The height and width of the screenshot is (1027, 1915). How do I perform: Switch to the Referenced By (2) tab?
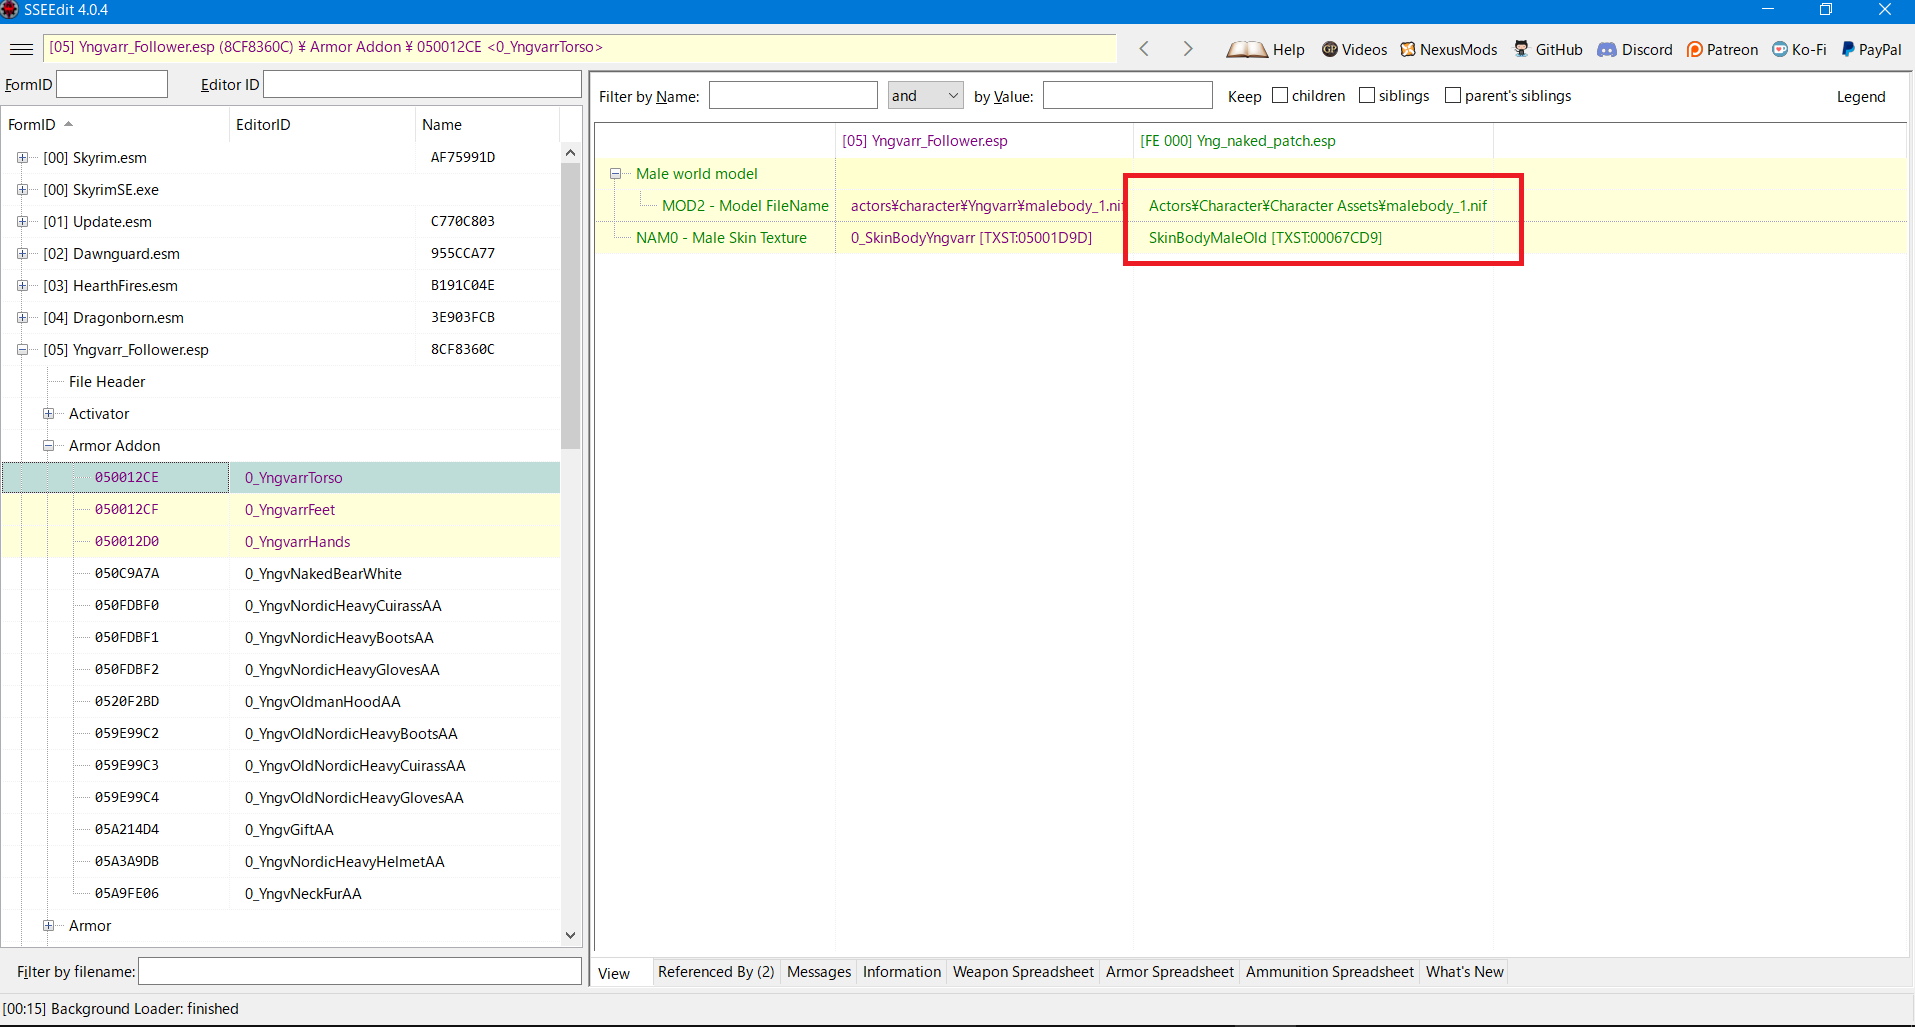(x=715, y=972)
